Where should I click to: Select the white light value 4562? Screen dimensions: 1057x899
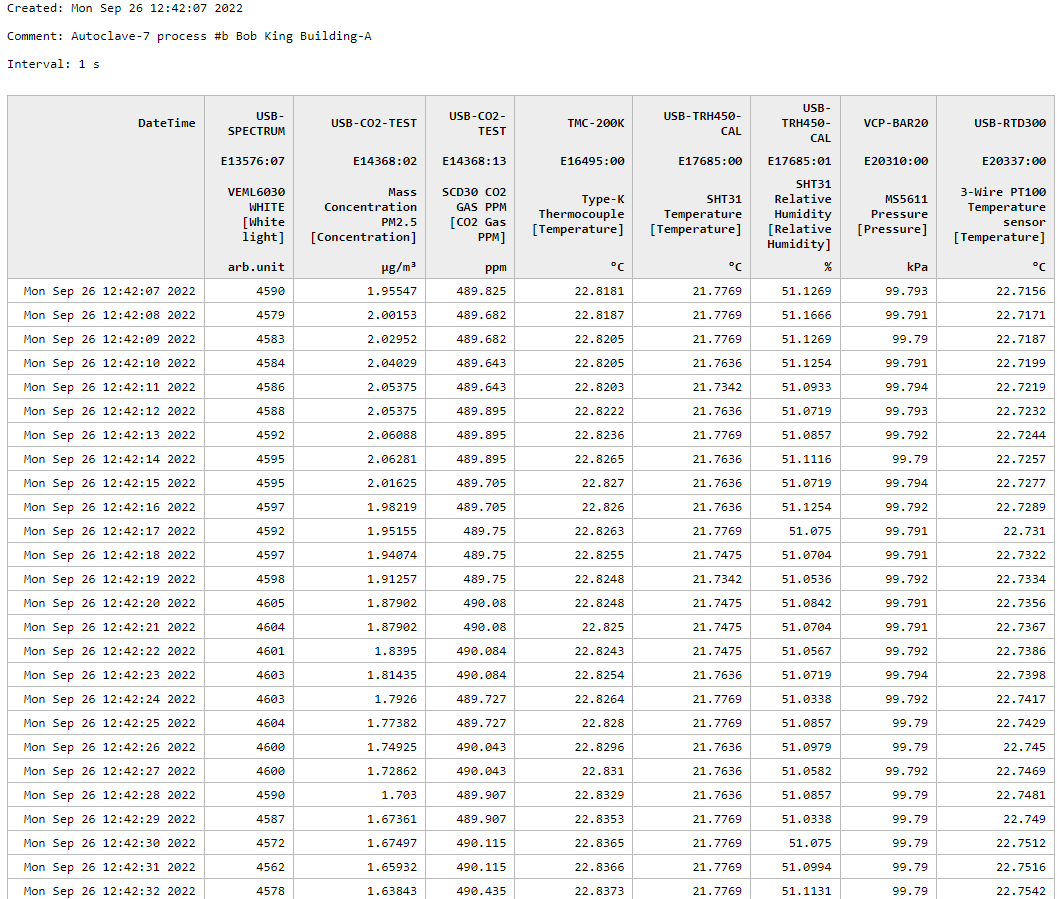[x=270, y=867]
